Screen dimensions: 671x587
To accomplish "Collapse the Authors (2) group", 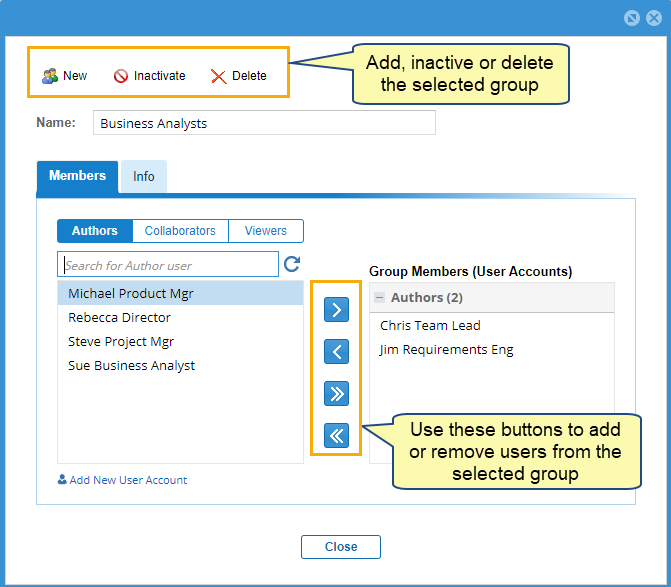I will [380, 297].
